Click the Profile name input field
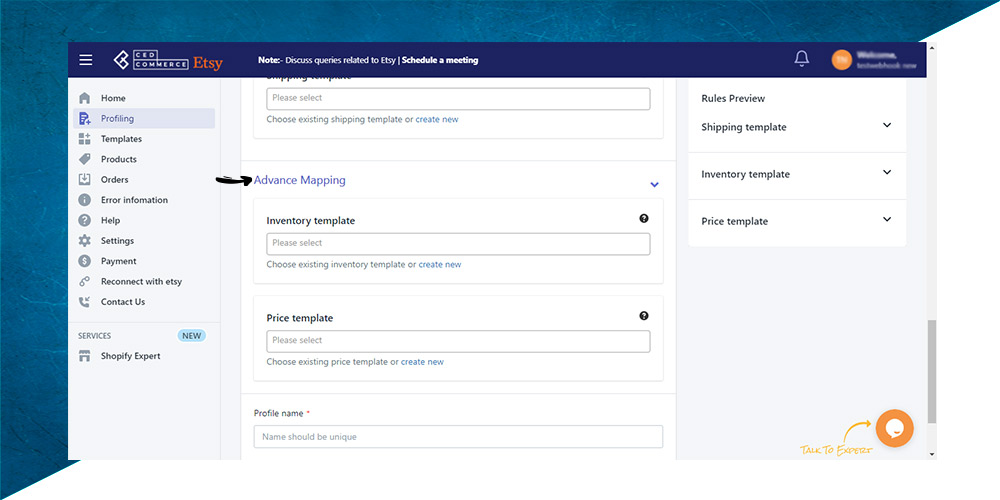 [459, 437]
